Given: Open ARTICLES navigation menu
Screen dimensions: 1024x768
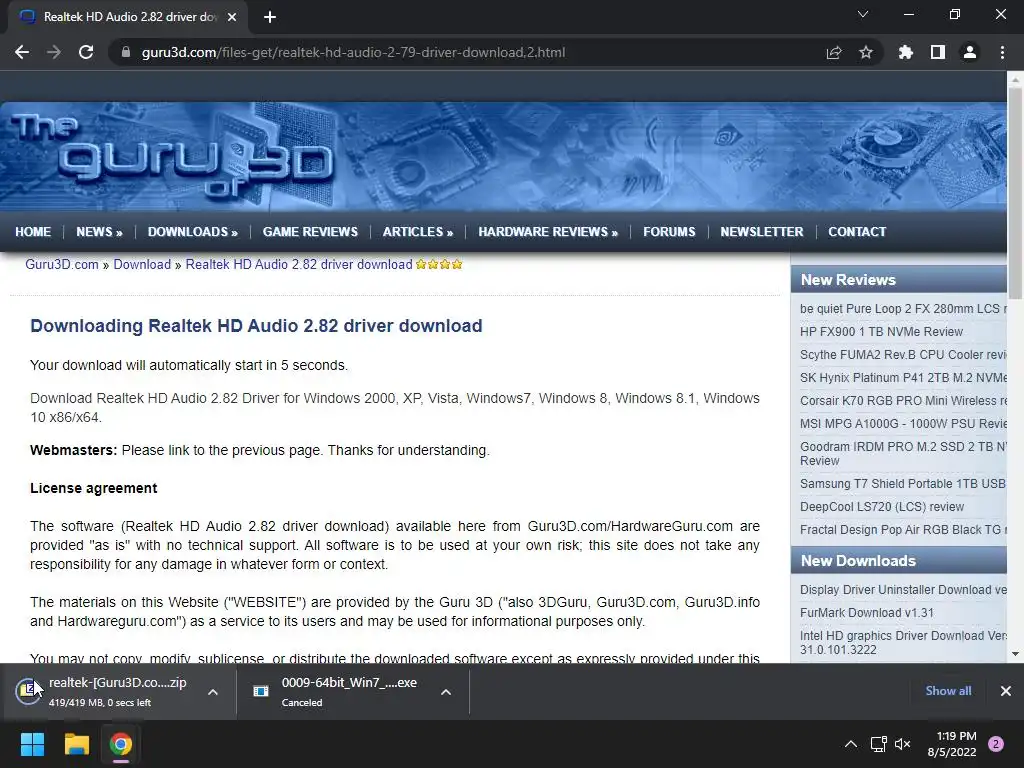Looking at the screenshot, I should coord(418,232).
